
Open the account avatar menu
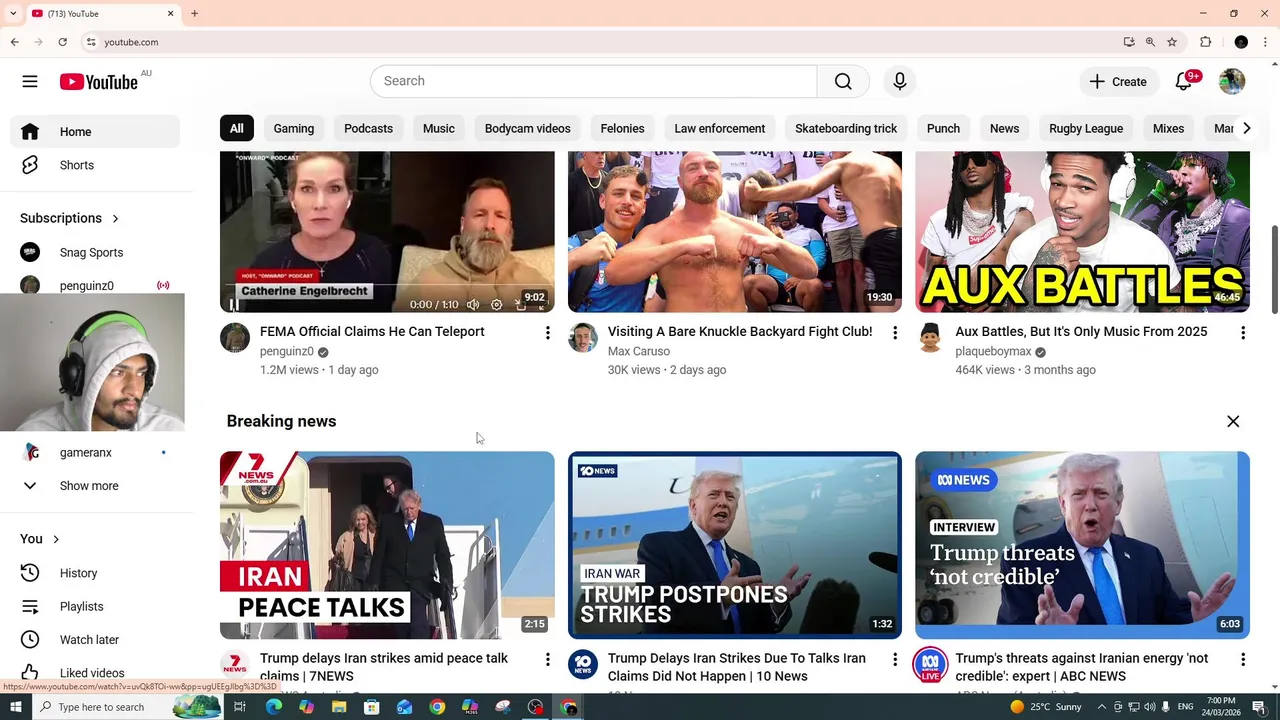(x=1232, y=82)
